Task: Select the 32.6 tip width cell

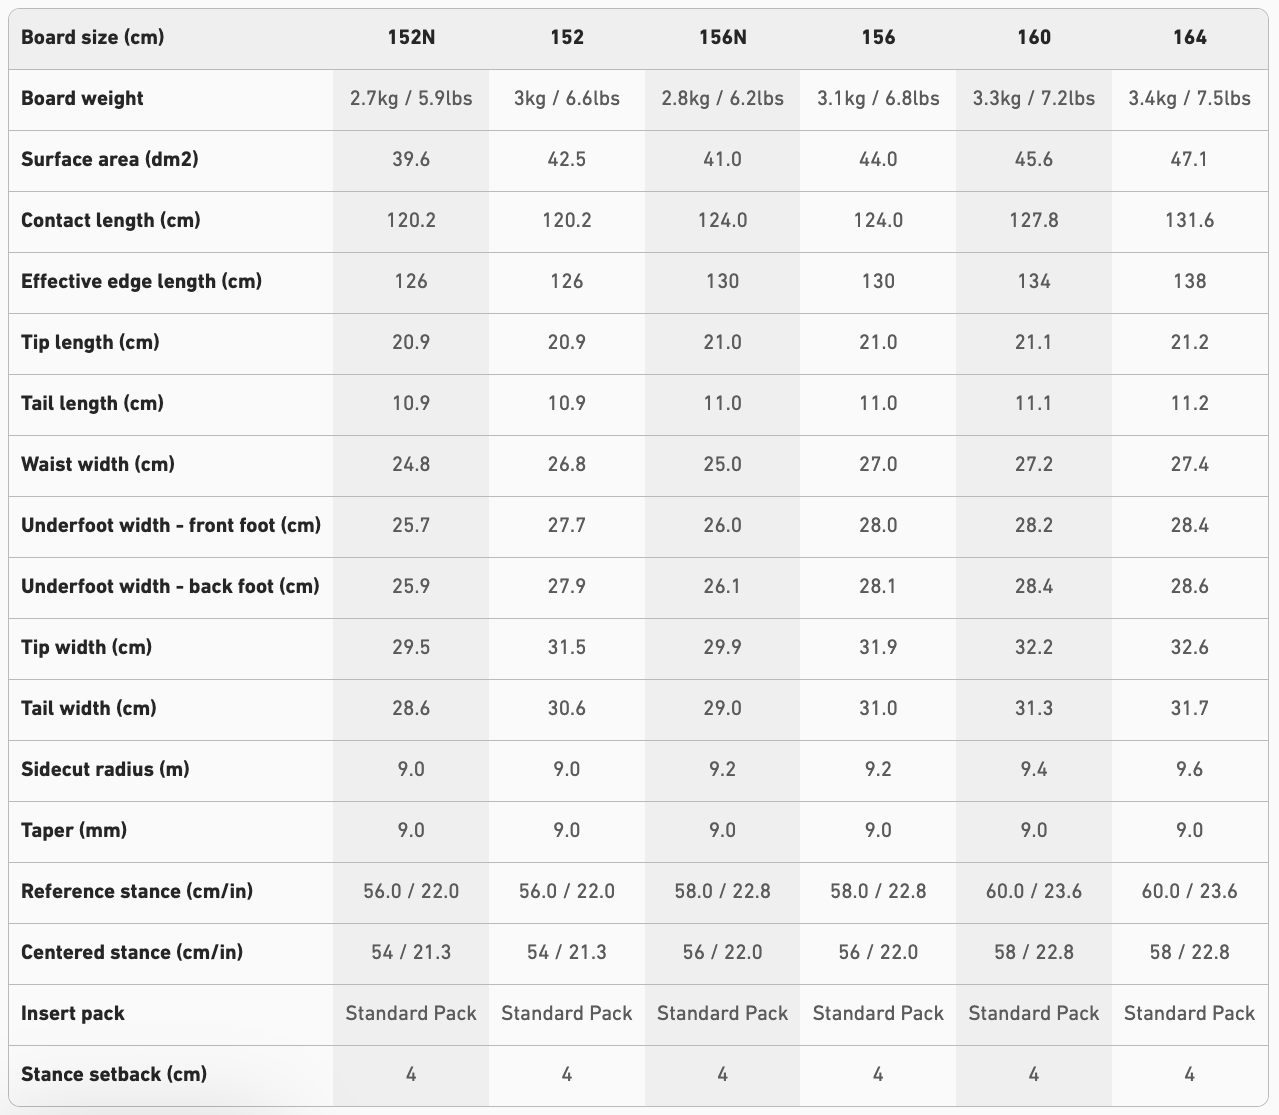Action: click(1189, 647)
